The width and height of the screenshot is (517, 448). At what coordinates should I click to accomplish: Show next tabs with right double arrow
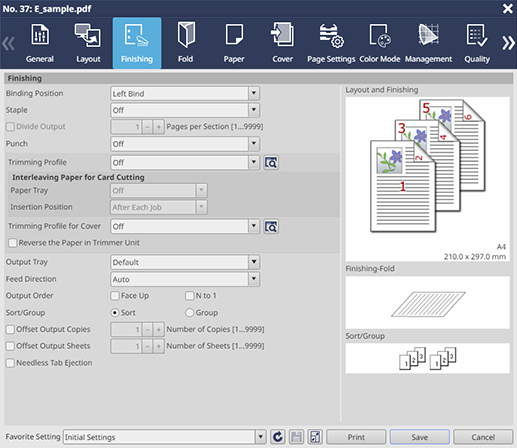(508, 43)
